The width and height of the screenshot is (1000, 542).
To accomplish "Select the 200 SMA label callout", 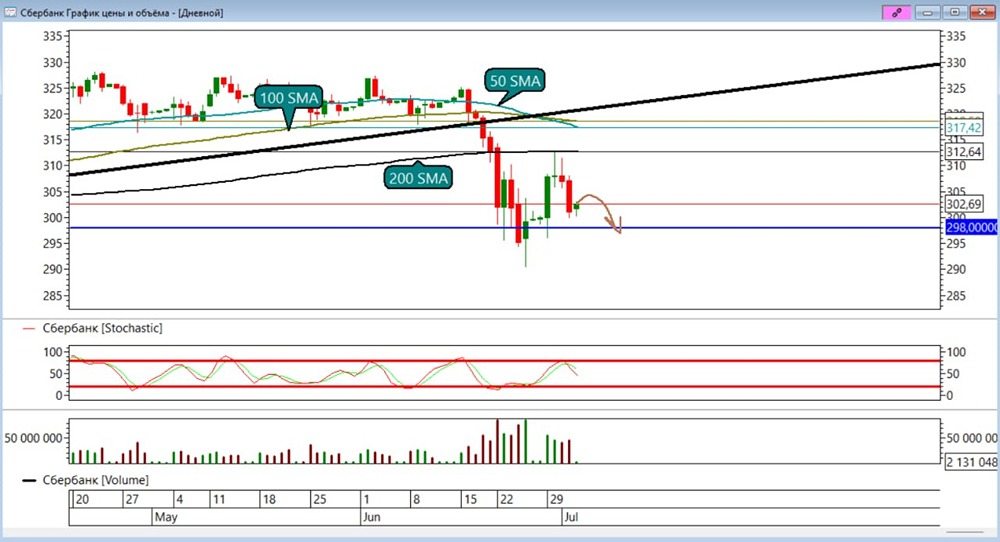I will click(x=418, y=178).
